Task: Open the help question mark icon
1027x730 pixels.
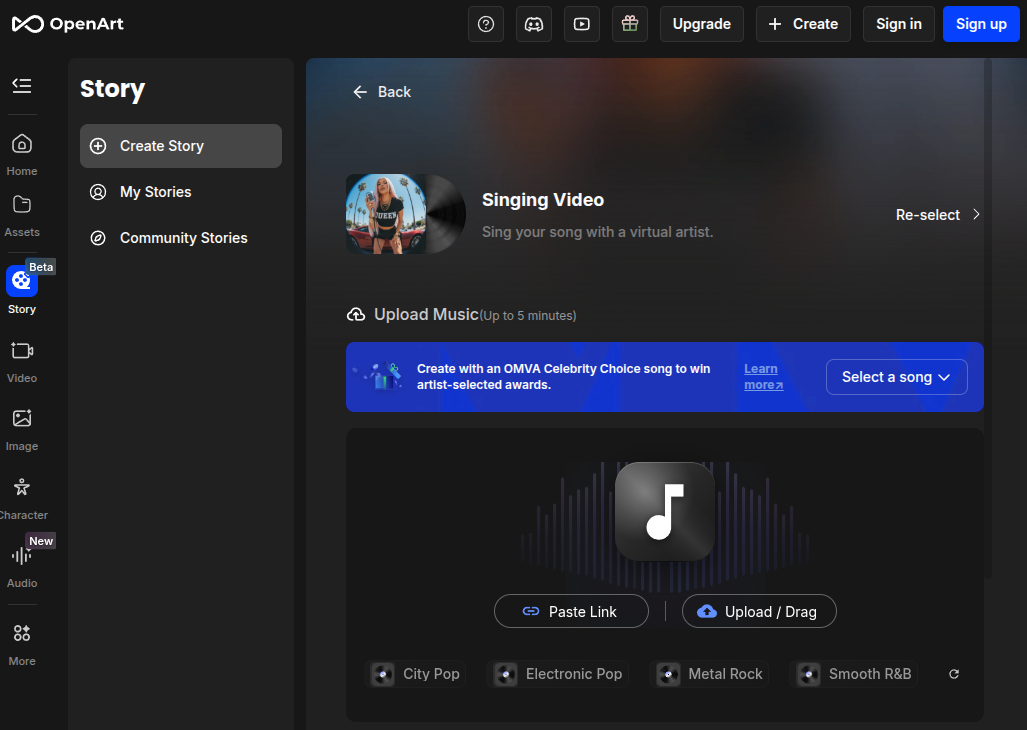Action: [x=486, y=24]
